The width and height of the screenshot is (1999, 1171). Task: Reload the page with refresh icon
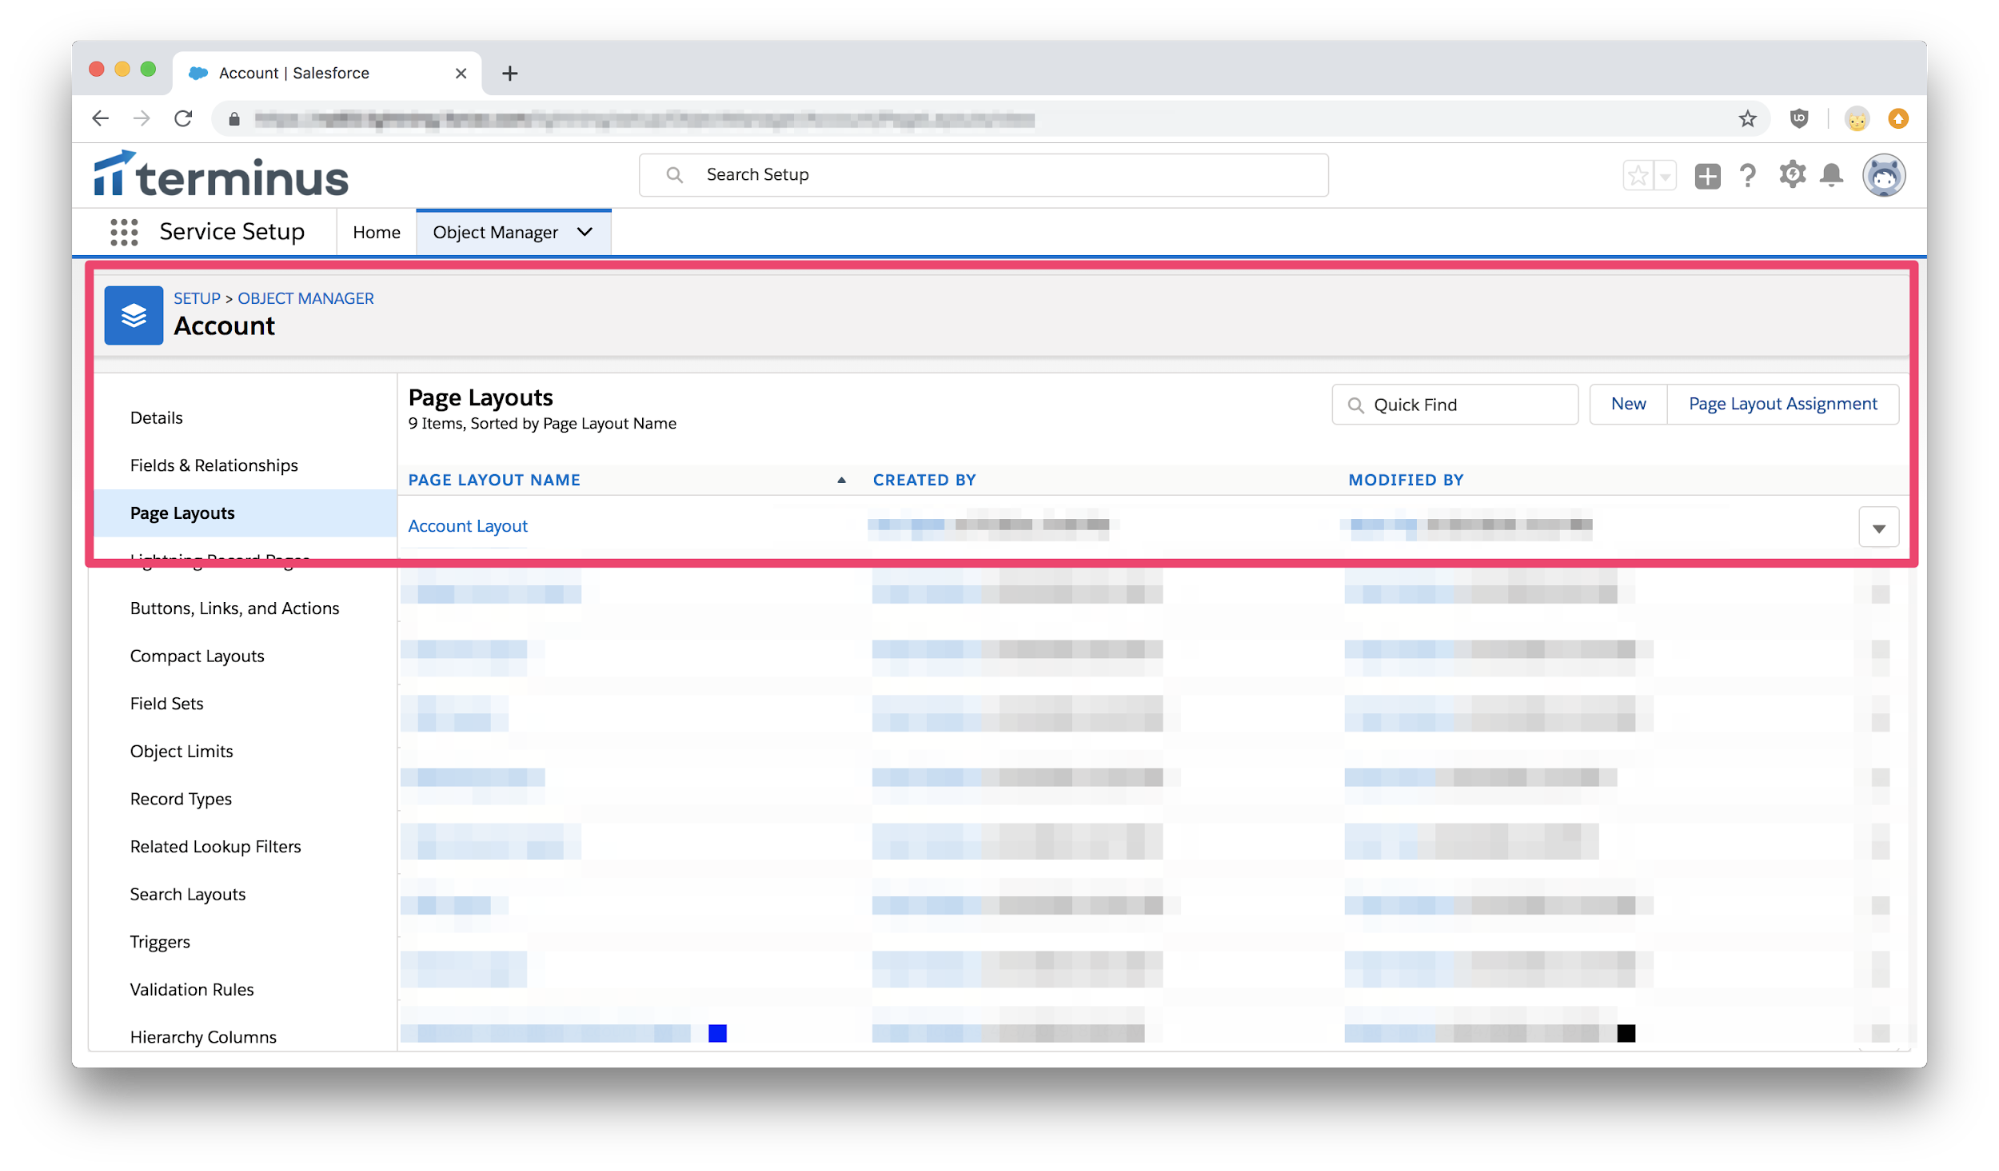[x=183, y=119]
